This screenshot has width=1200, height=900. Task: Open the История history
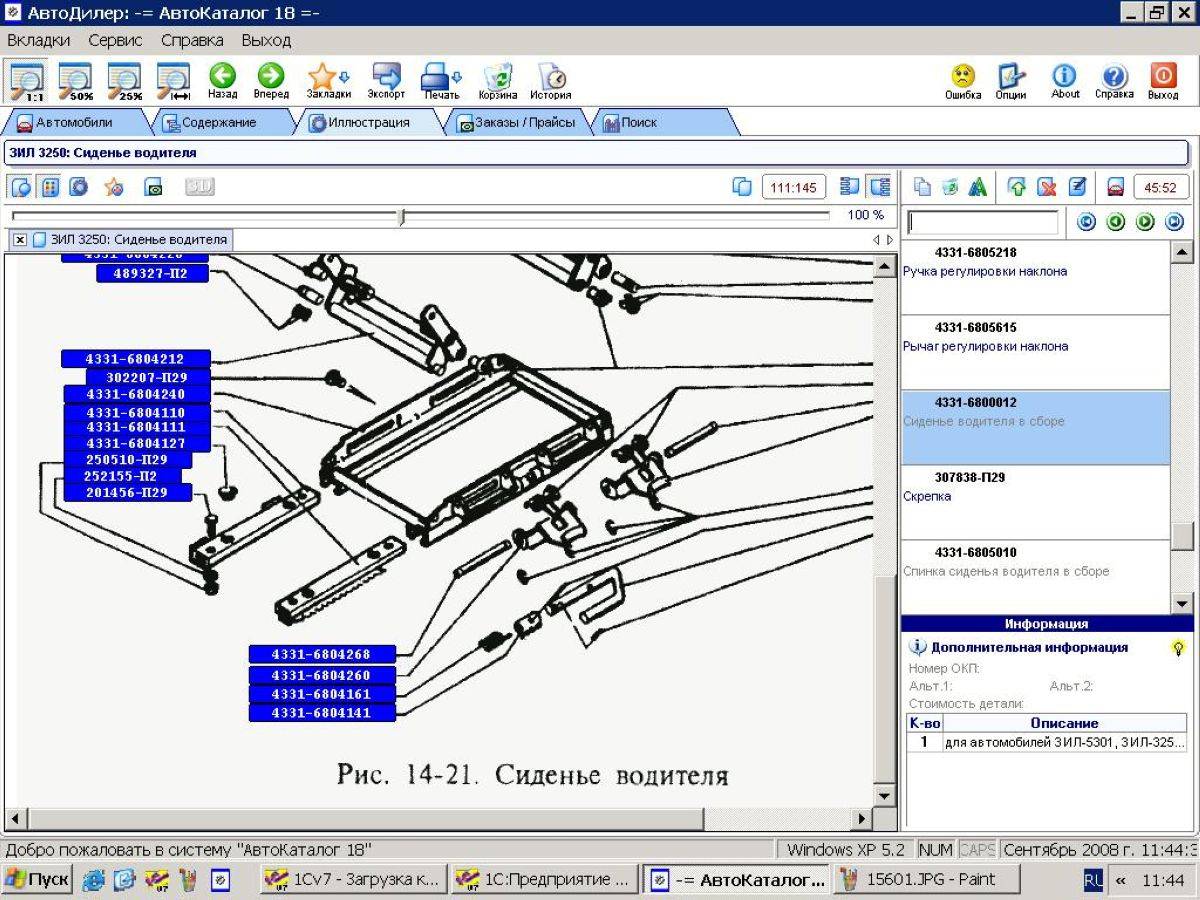pyautogui.click(x=550, y=80)
